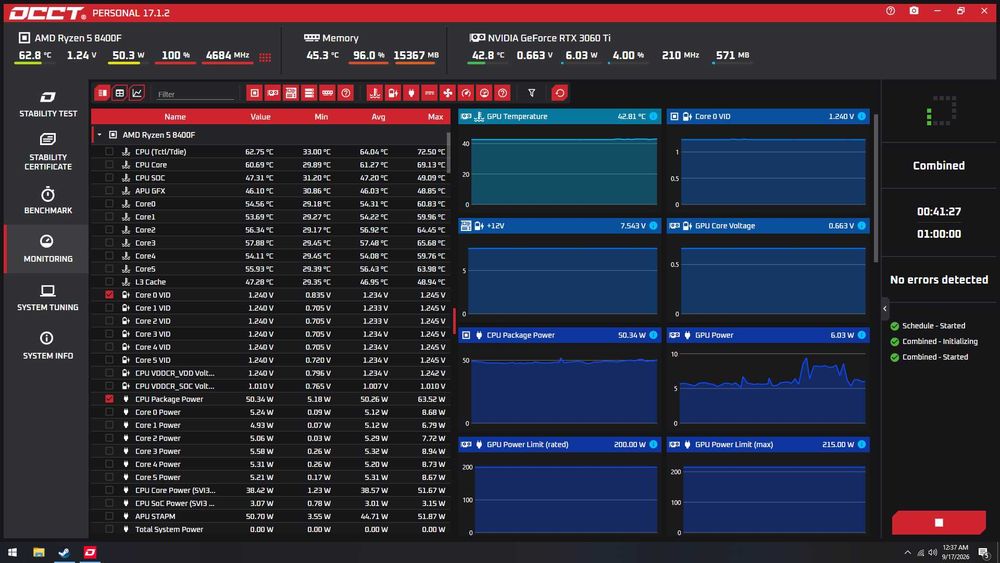This screenshot has height=563, width=1000.
Task: Switch to table-only grid view icon
Action: point(119,93)
